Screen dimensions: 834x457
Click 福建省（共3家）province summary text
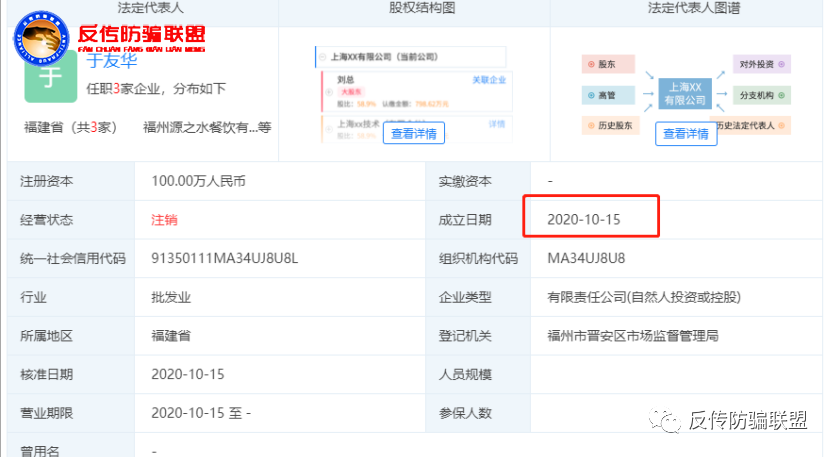coord(70,127)
